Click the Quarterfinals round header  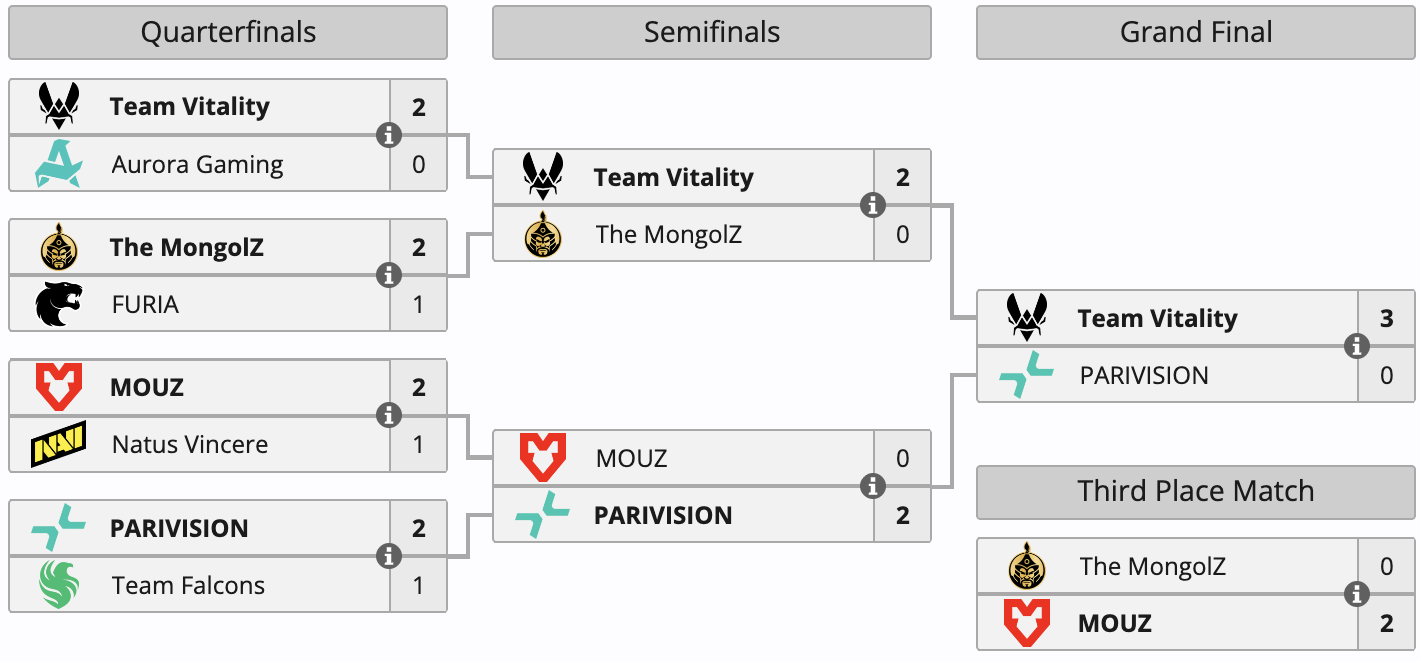[228, 33]
